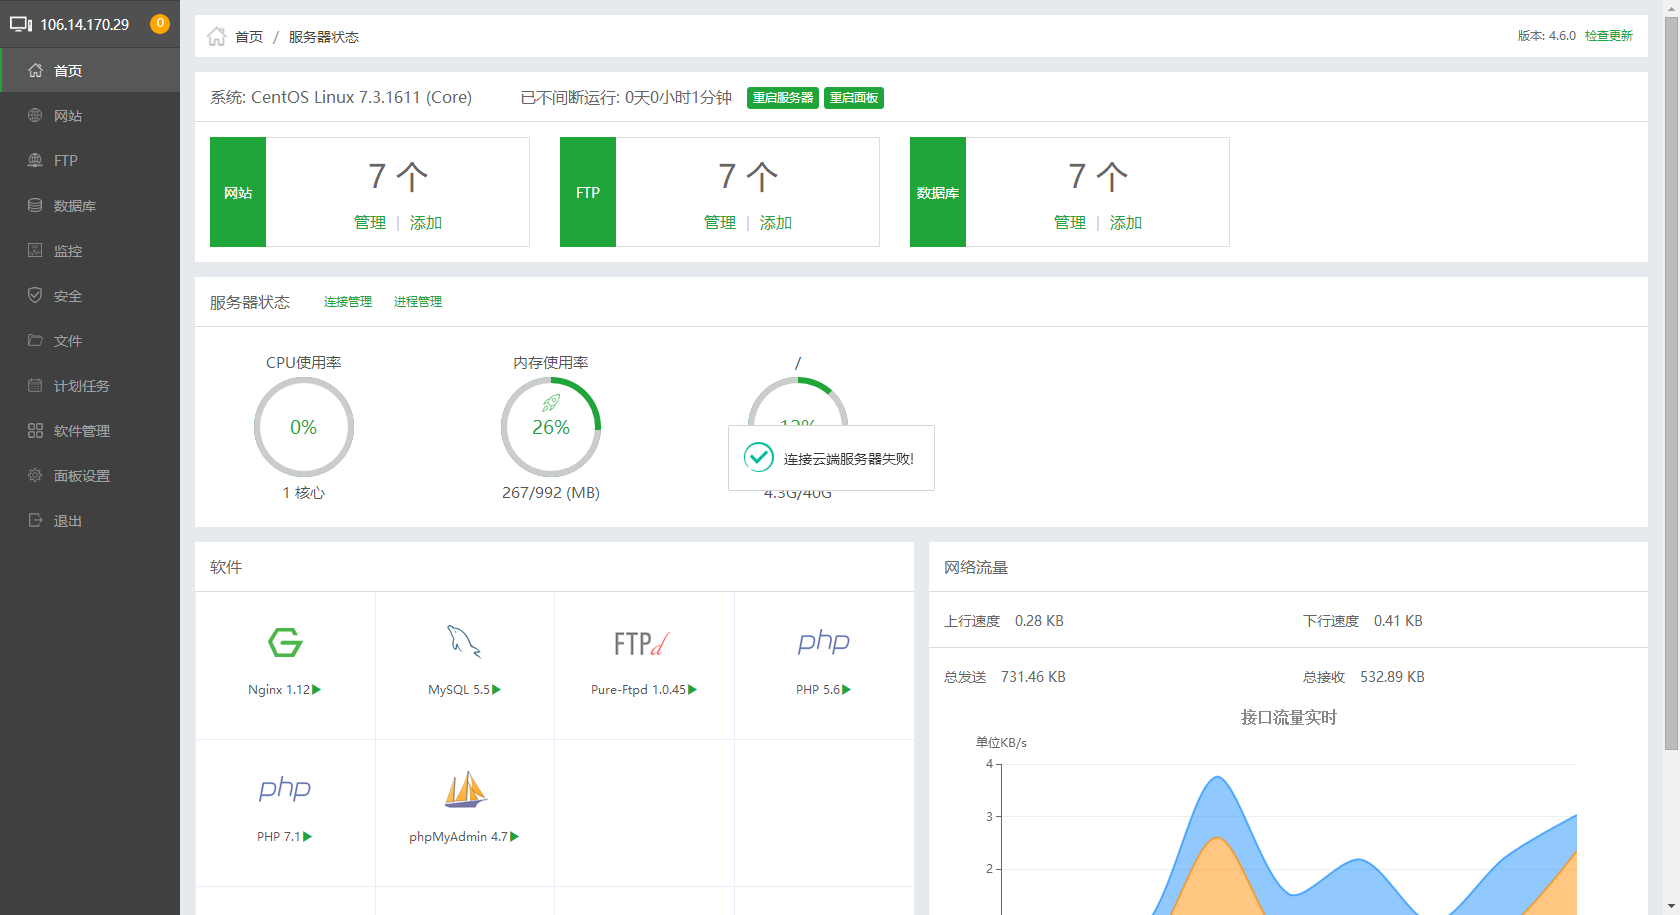Click 添加 under the FTP card
Image resolution: width=1680 pixels, height=915 pixels.
(776, 223)
